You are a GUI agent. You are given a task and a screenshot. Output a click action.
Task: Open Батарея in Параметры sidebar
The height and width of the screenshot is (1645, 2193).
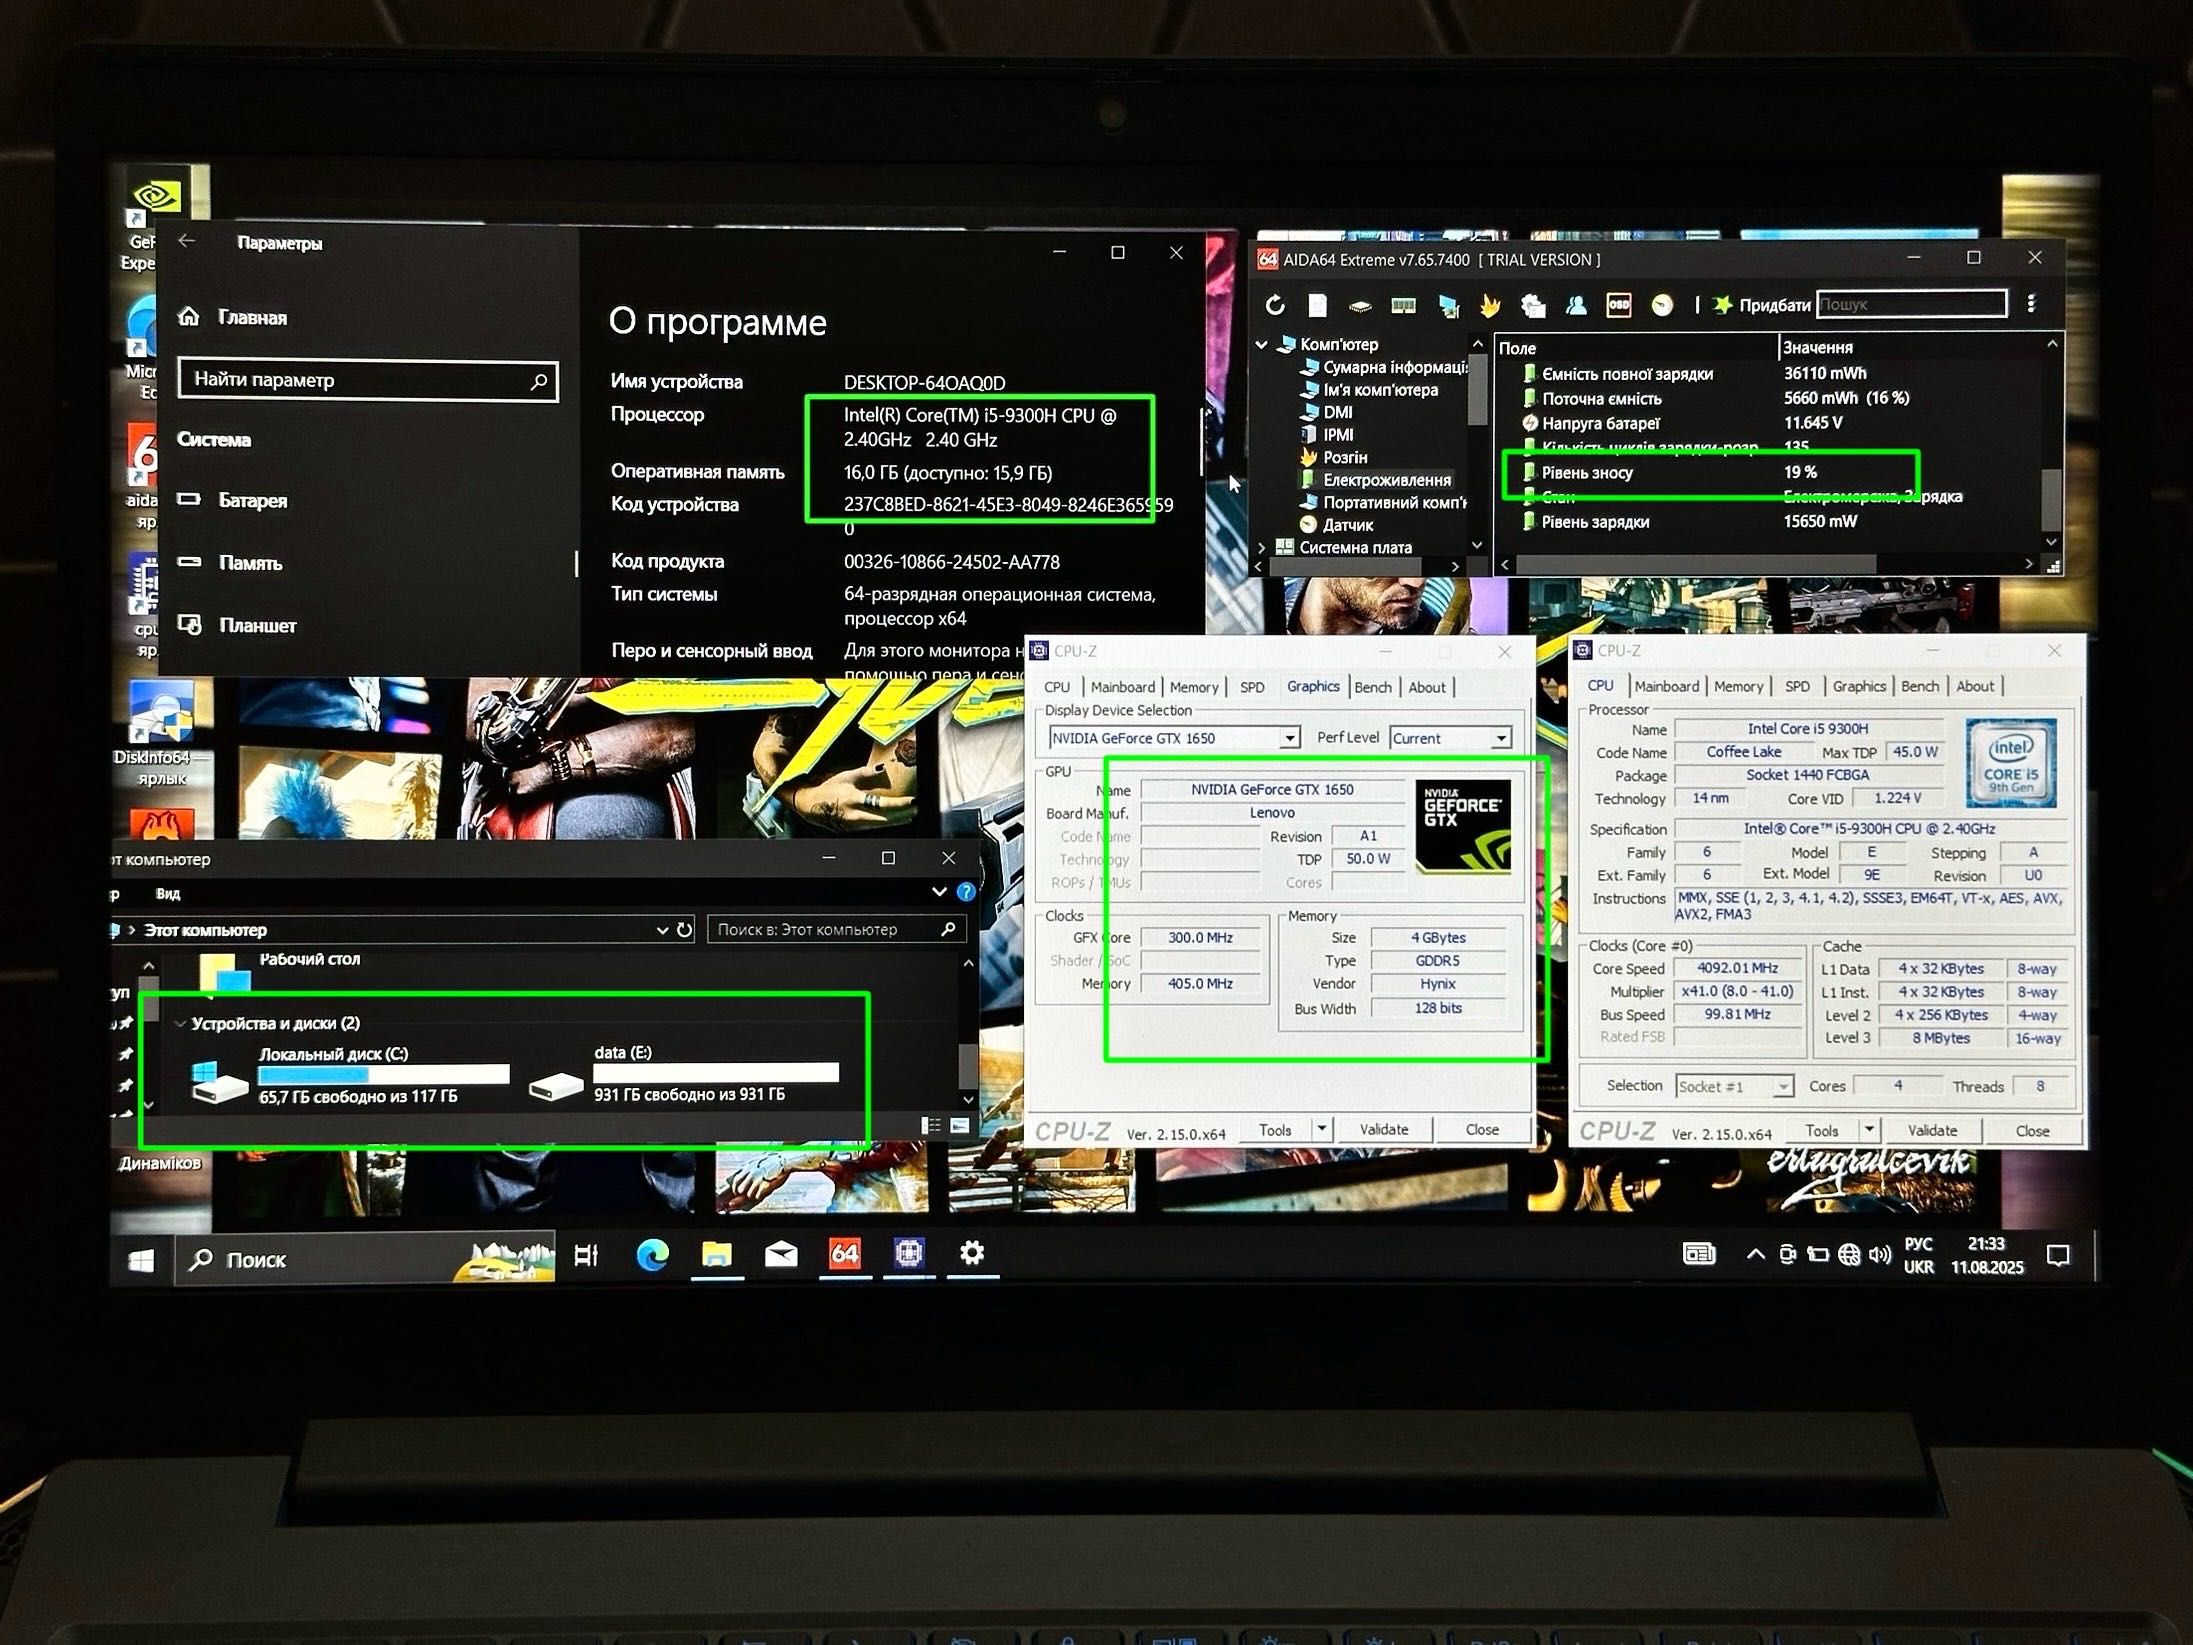pos(232,500)
